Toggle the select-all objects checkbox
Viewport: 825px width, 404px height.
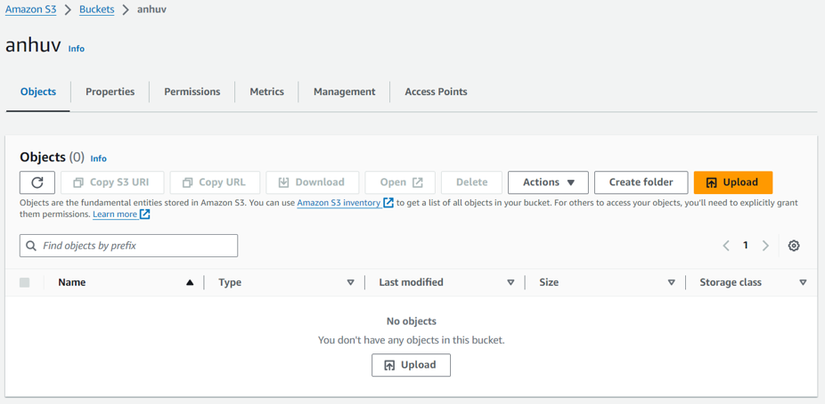(25, 283)
